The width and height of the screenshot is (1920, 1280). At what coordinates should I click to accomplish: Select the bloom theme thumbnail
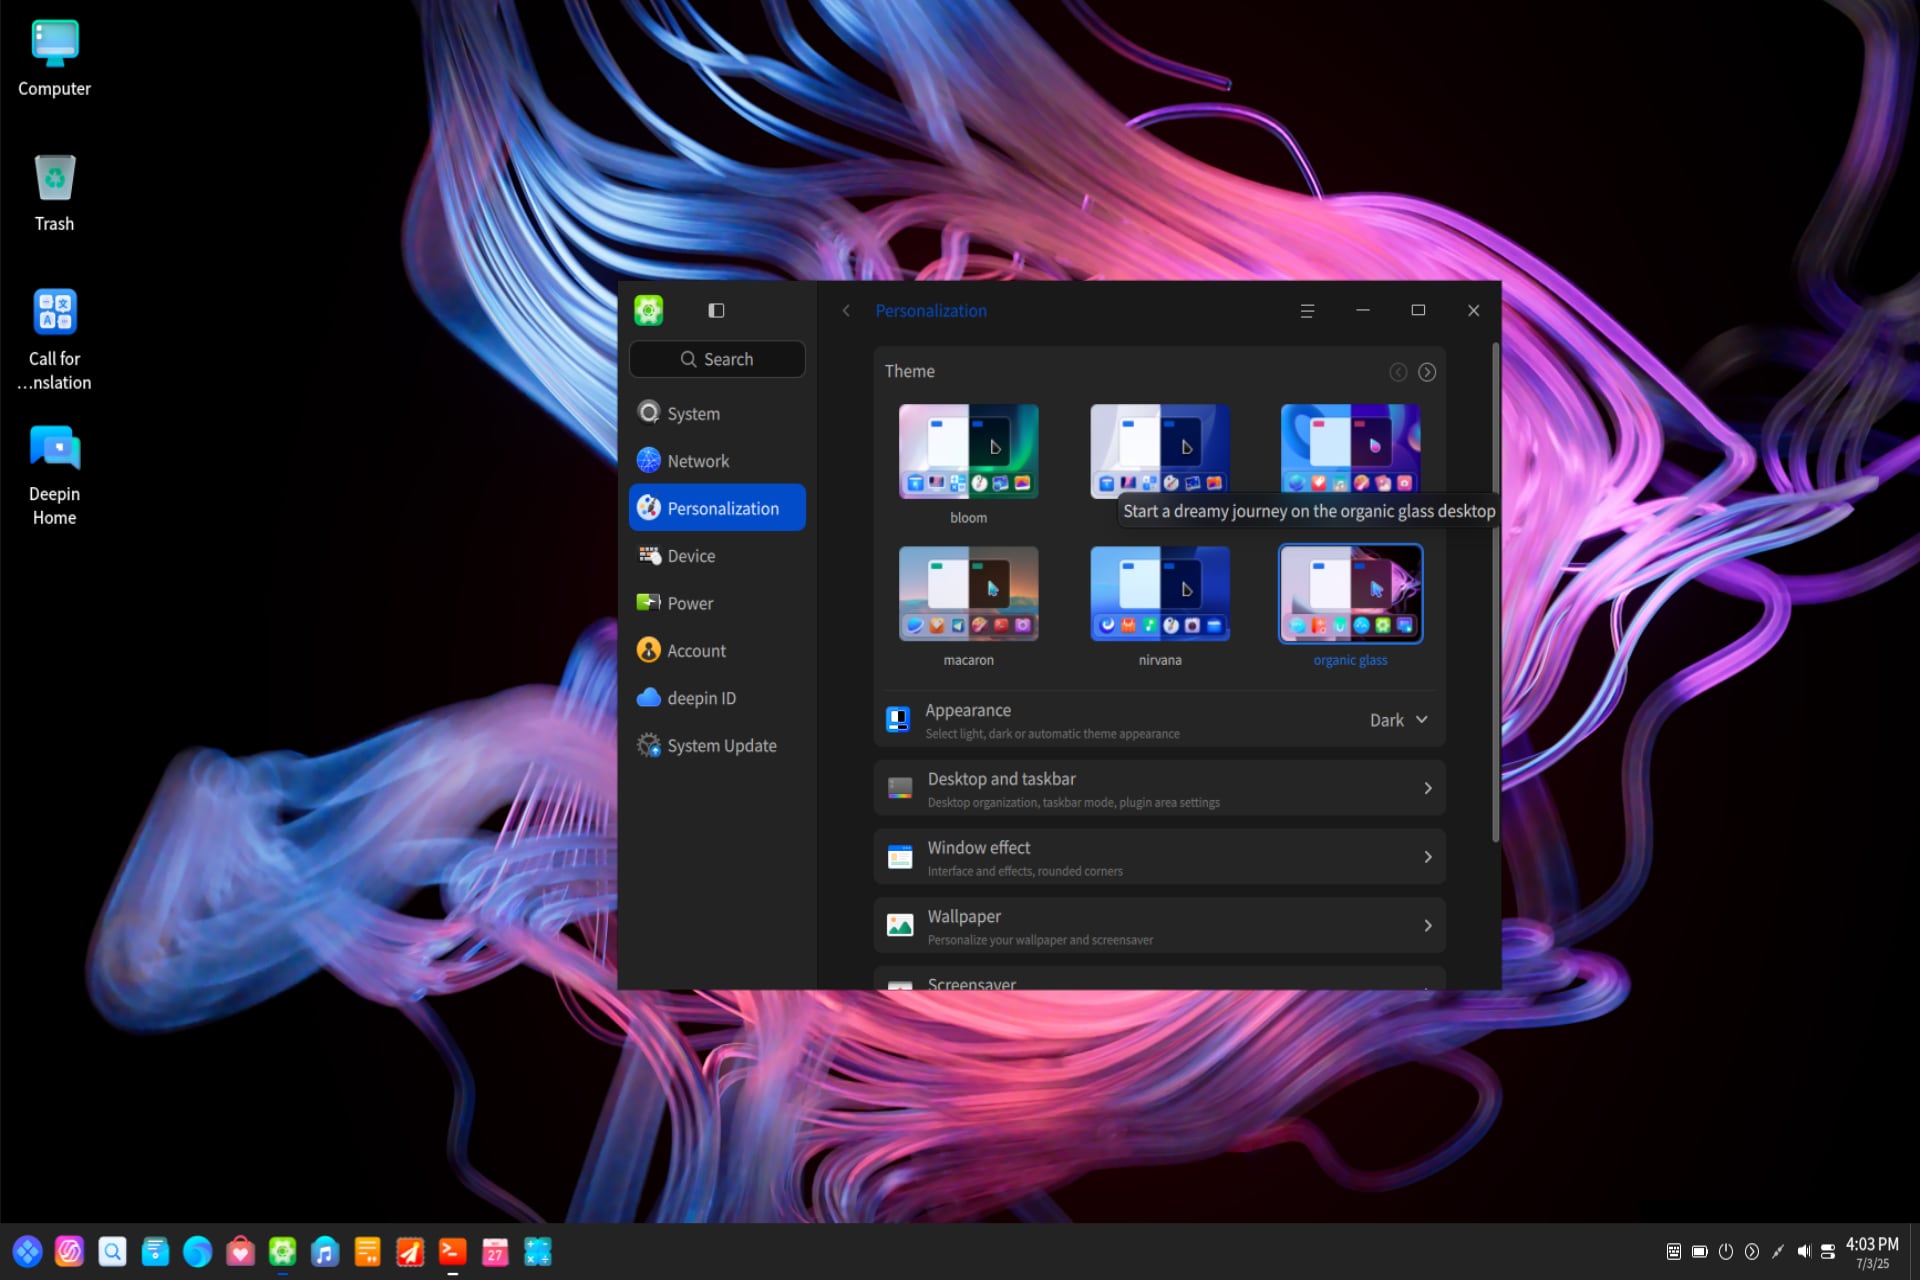pos(967,451)
